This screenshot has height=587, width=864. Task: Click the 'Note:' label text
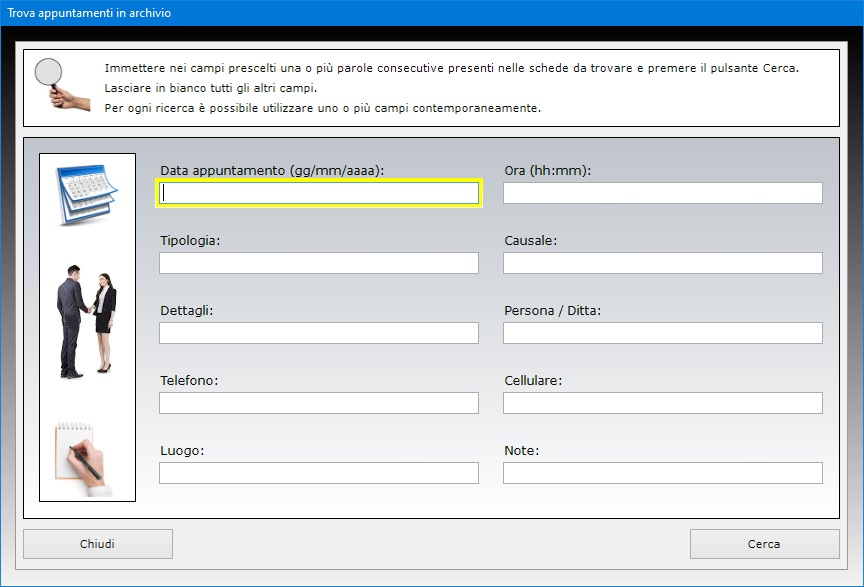521,451
